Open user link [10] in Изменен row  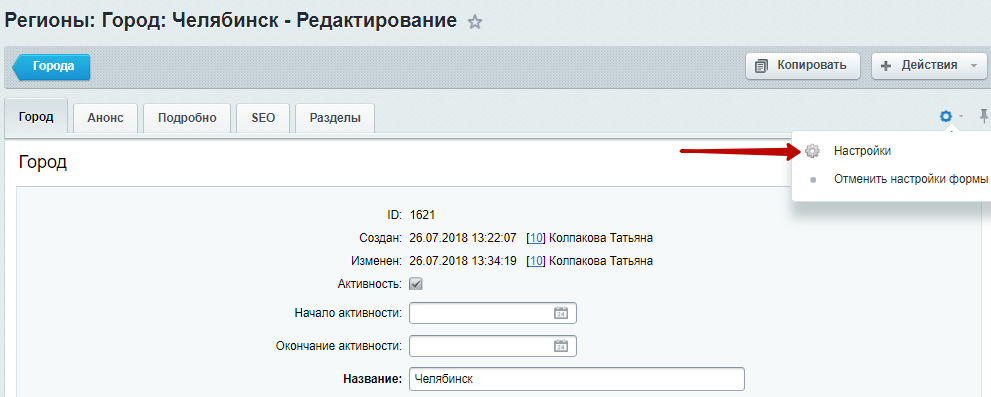click(x=536, y=261)
